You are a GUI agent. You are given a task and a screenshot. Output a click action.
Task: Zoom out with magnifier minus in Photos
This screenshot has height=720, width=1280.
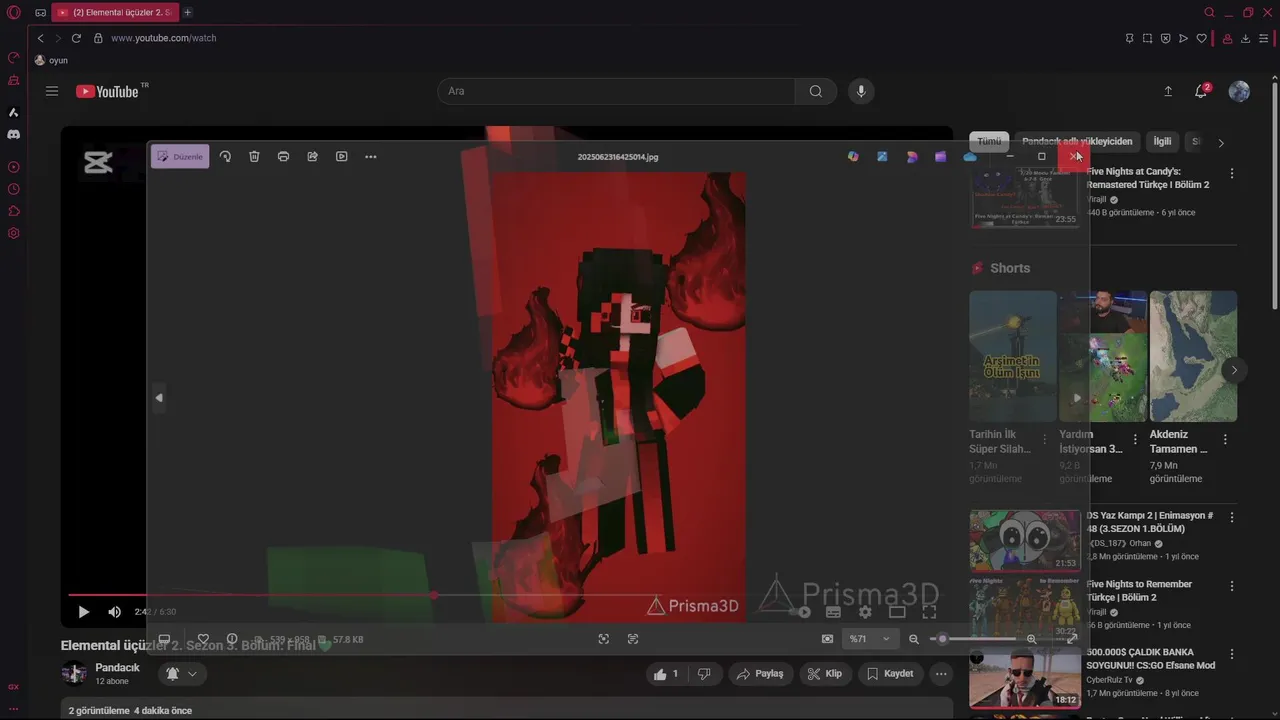[x=913, y=639]
